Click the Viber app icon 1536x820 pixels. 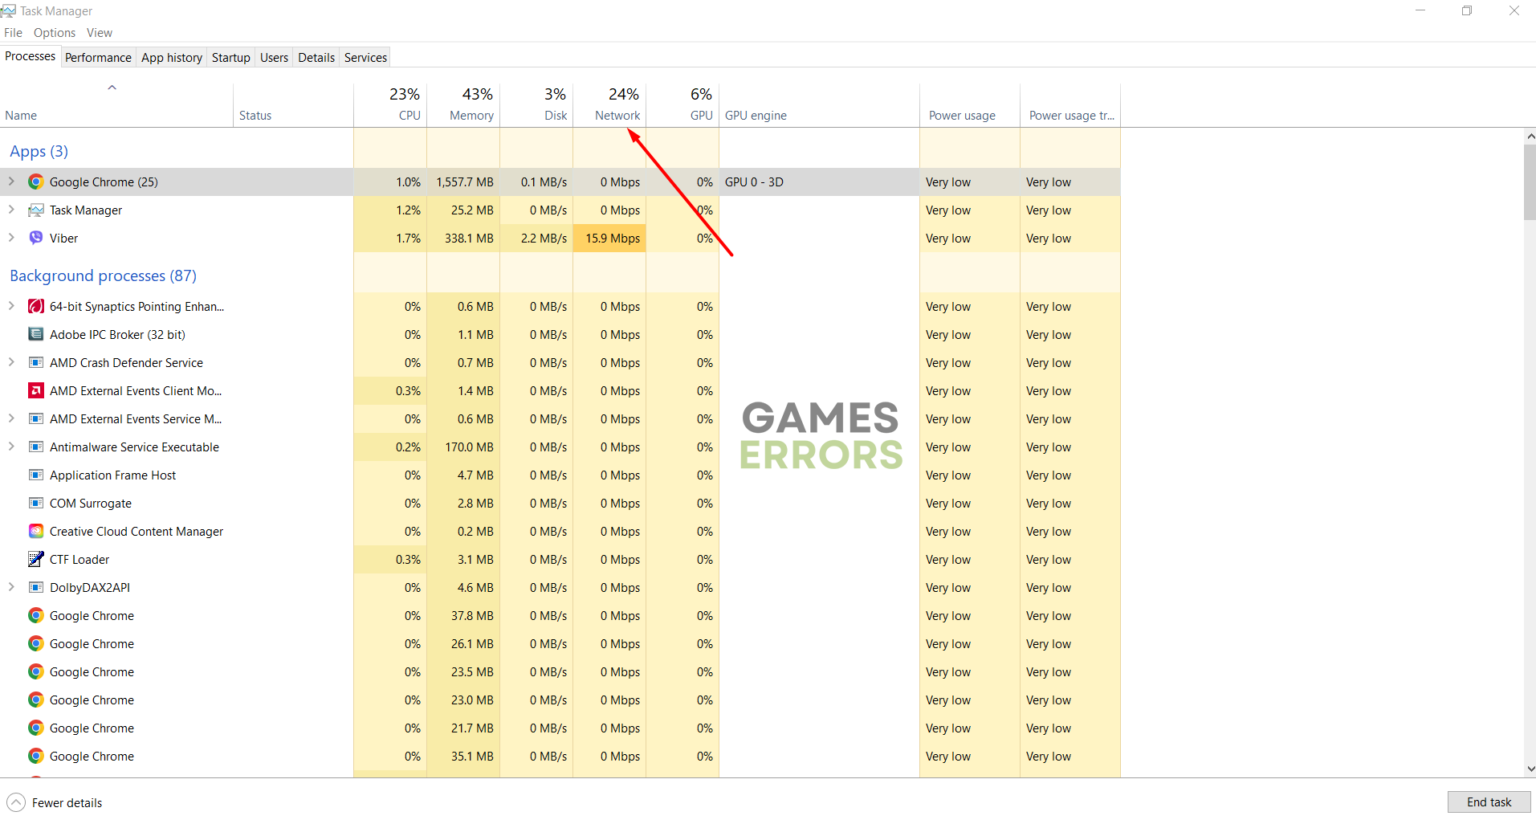coord(36,238)
